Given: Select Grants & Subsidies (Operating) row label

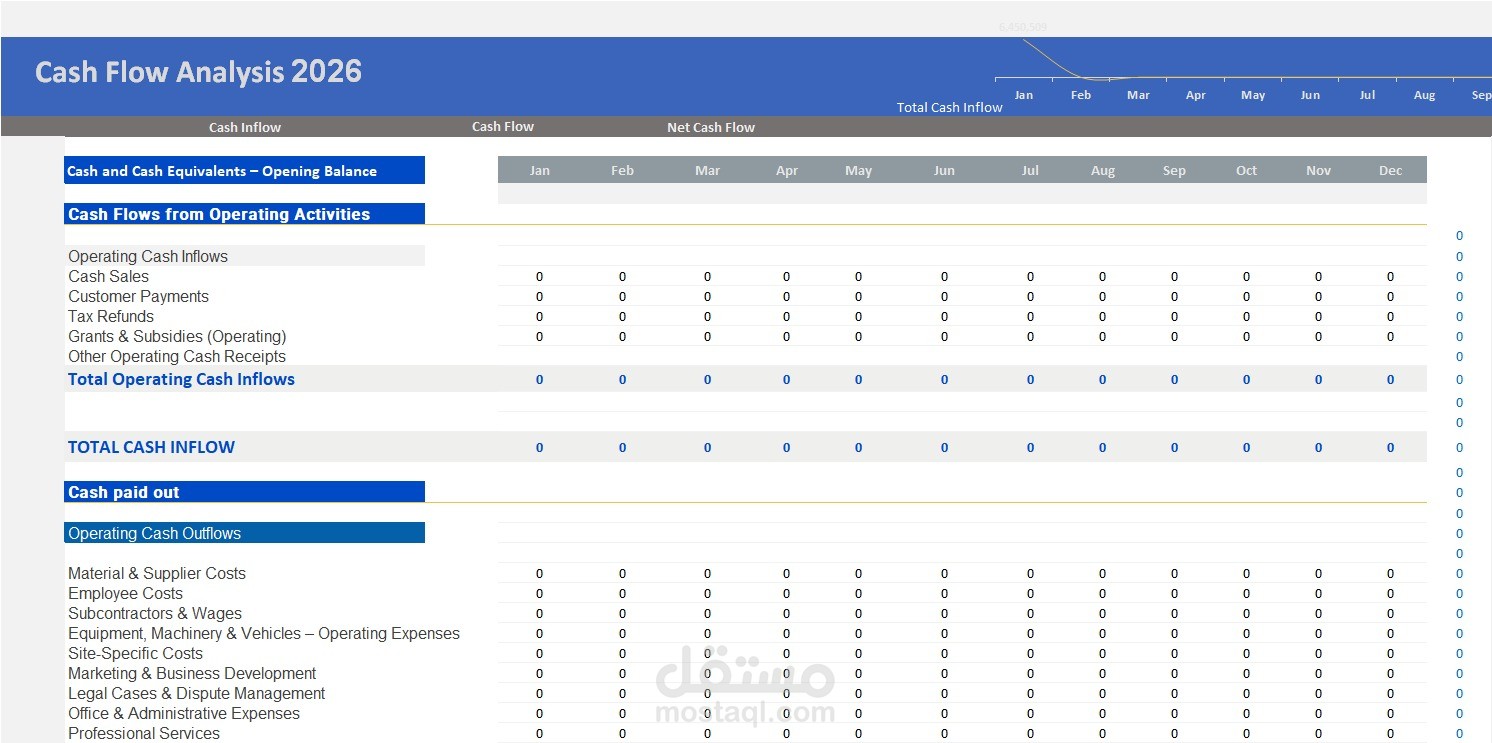Looking at the screenshot, I should pyautogui.click(x=177, y=336).
